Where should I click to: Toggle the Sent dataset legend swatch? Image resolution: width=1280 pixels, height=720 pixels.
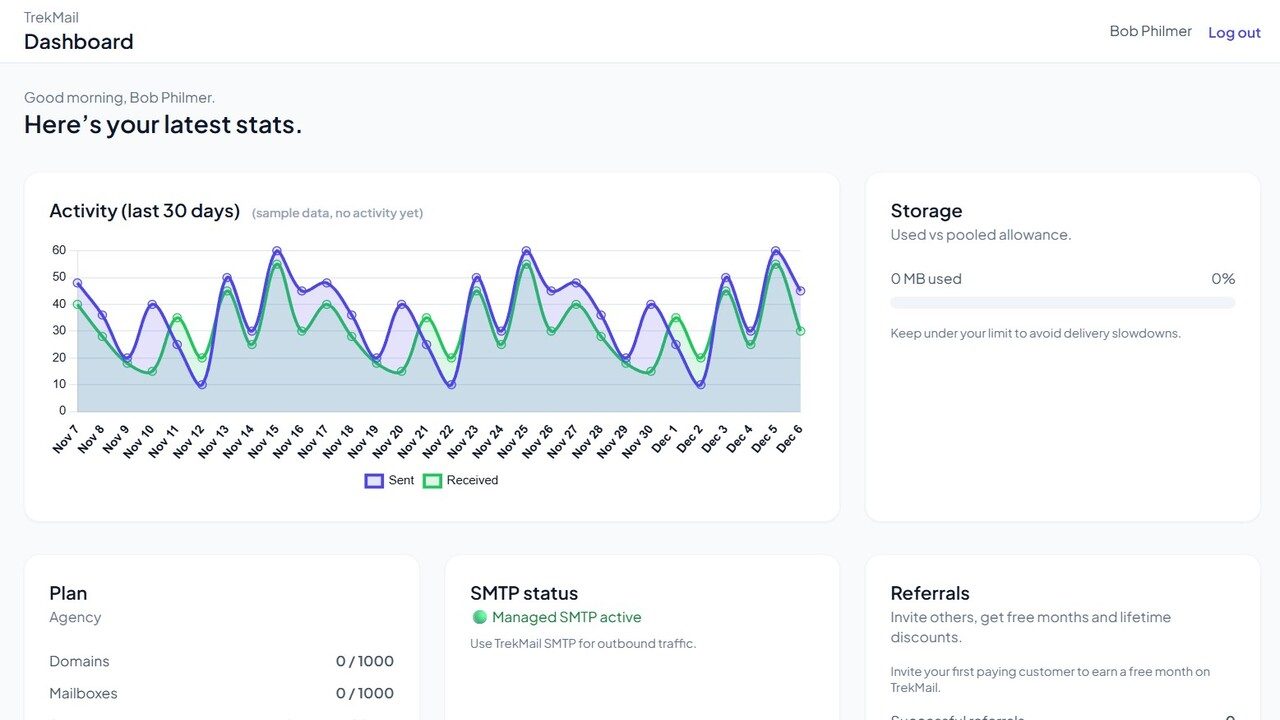(374, 481)
